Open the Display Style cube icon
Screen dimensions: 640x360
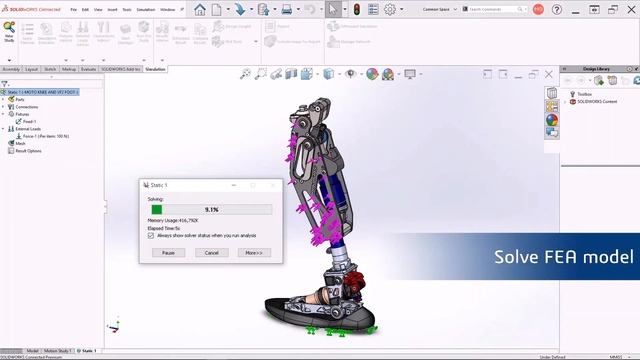point(329,74)
